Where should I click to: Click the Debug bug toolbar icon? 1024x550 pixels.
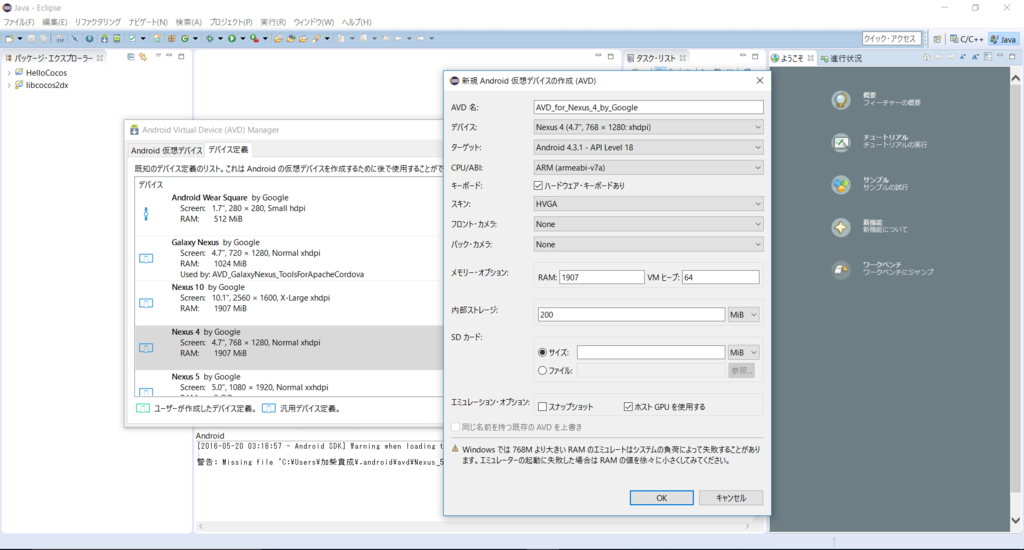click(210, 39)
